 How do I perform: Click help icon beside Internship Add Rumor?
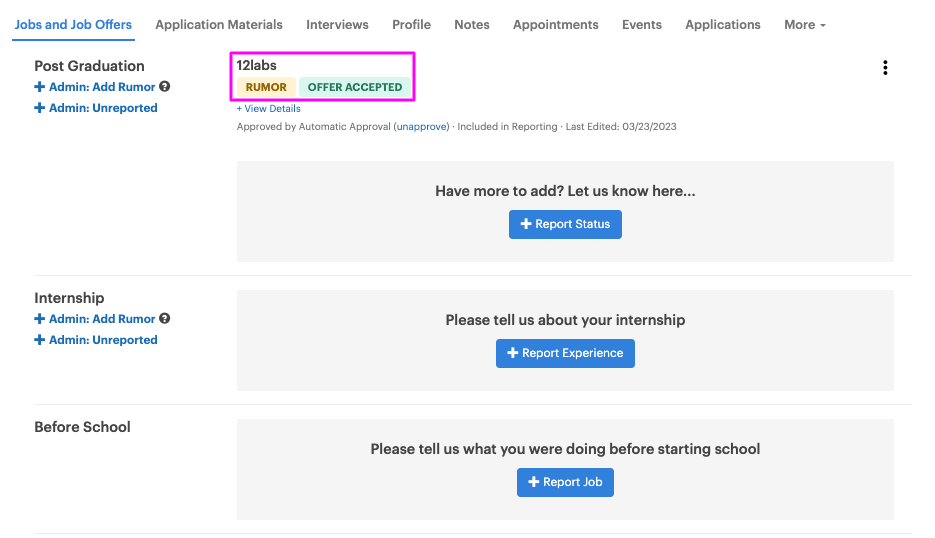165,319
